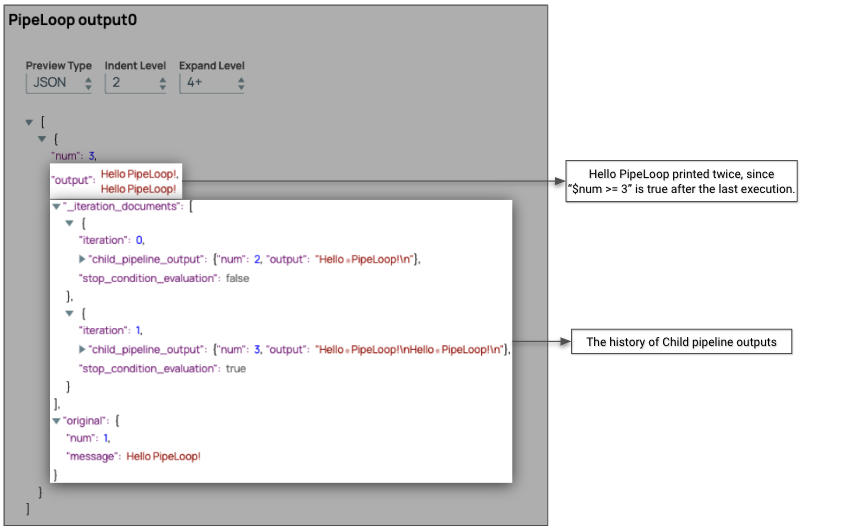Collapse the "original" object node
The width and height of the screenshot is (847, 529).
click(56, 420)
